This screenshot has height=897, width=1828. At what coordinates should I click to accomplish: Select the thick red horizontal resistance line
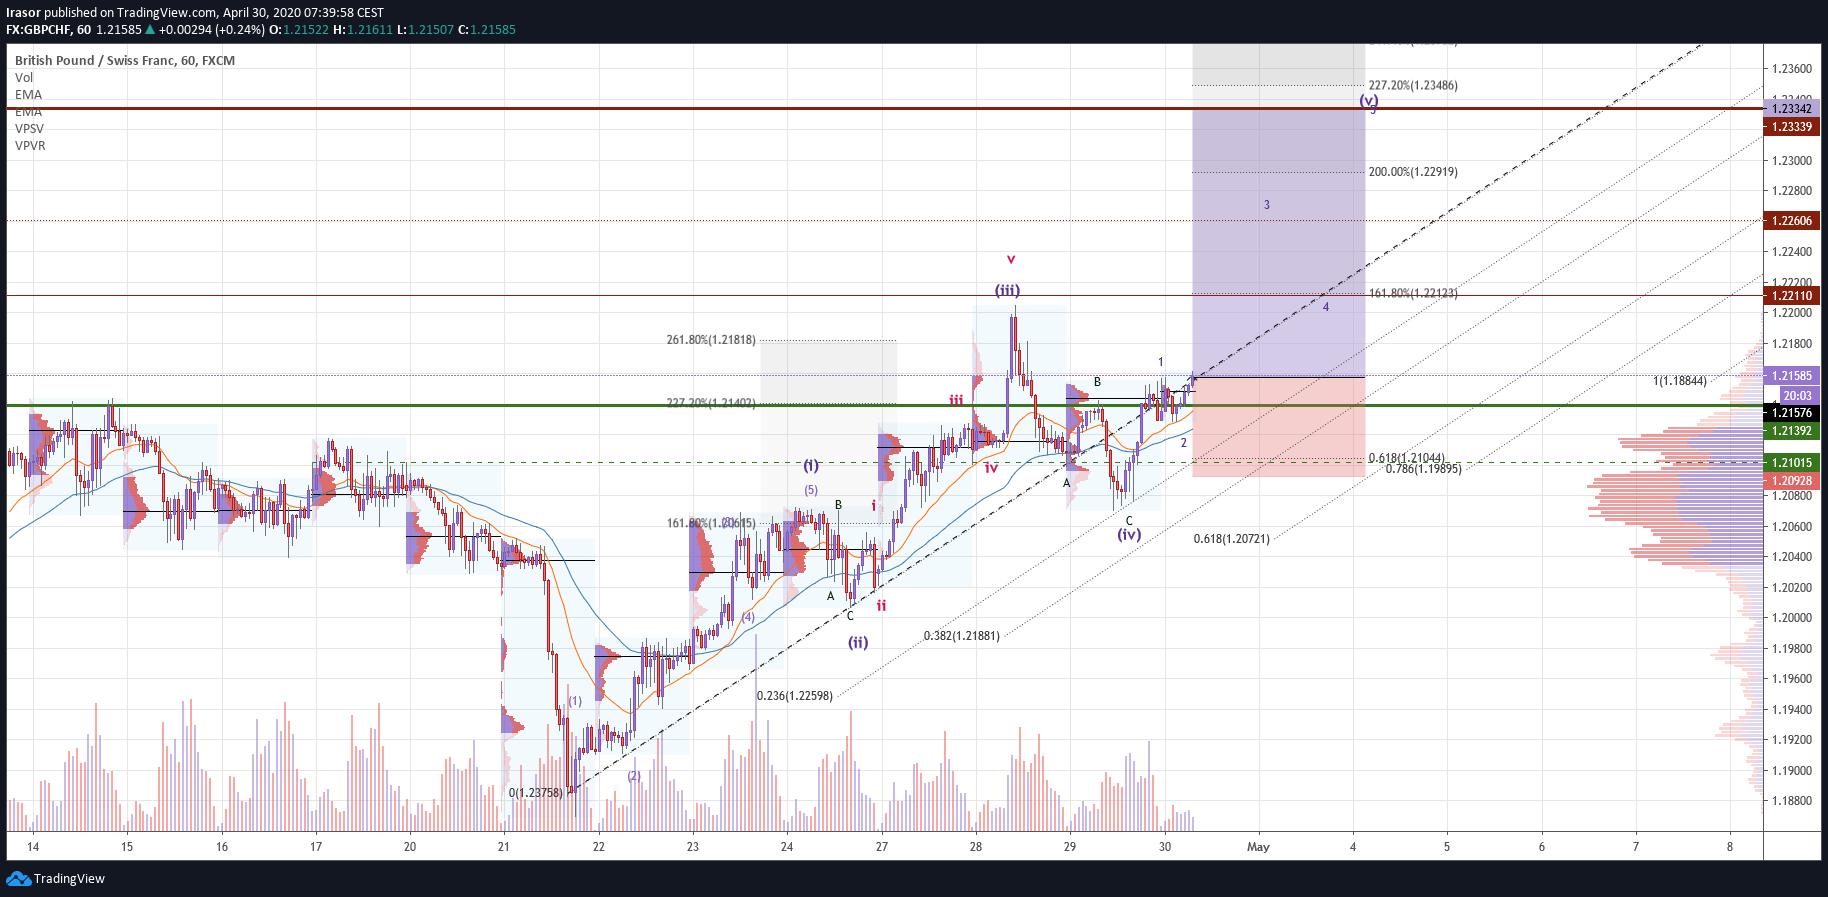(x=884, y=108)
